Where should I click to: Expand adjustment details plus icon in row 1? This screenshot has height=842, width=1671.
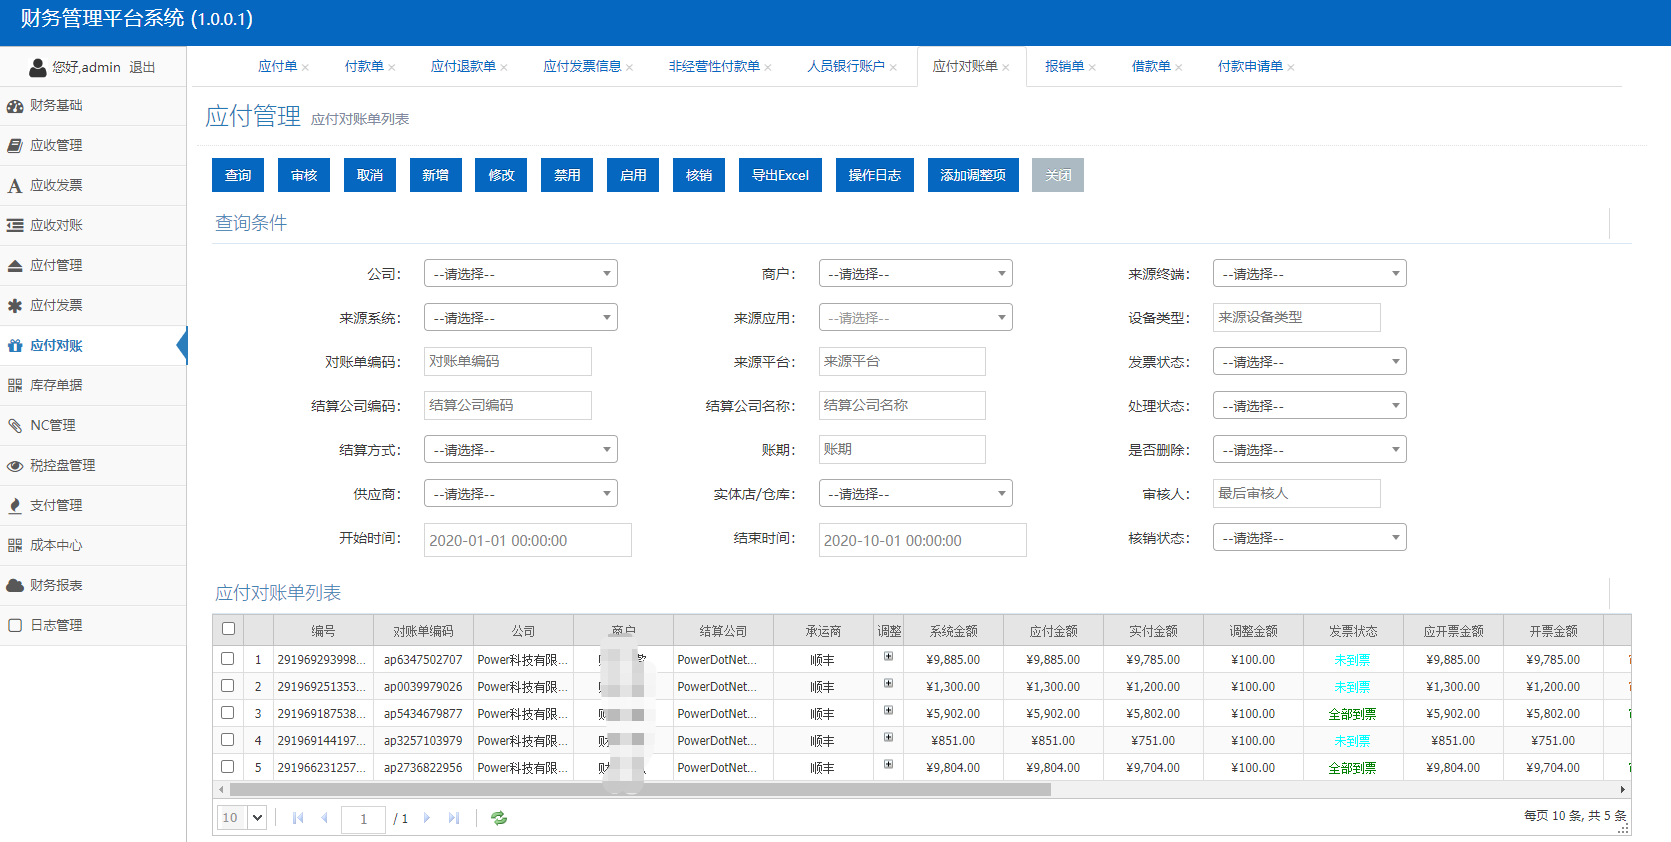coord(888,657)
